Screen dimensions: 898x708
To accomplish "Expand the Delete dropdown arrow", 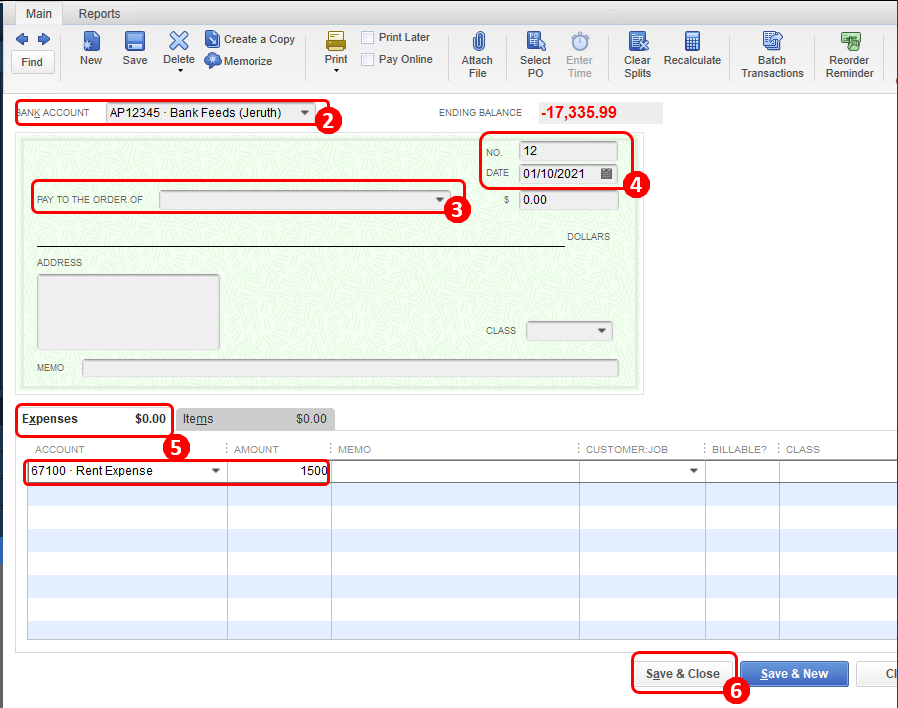I will point(180,70).
